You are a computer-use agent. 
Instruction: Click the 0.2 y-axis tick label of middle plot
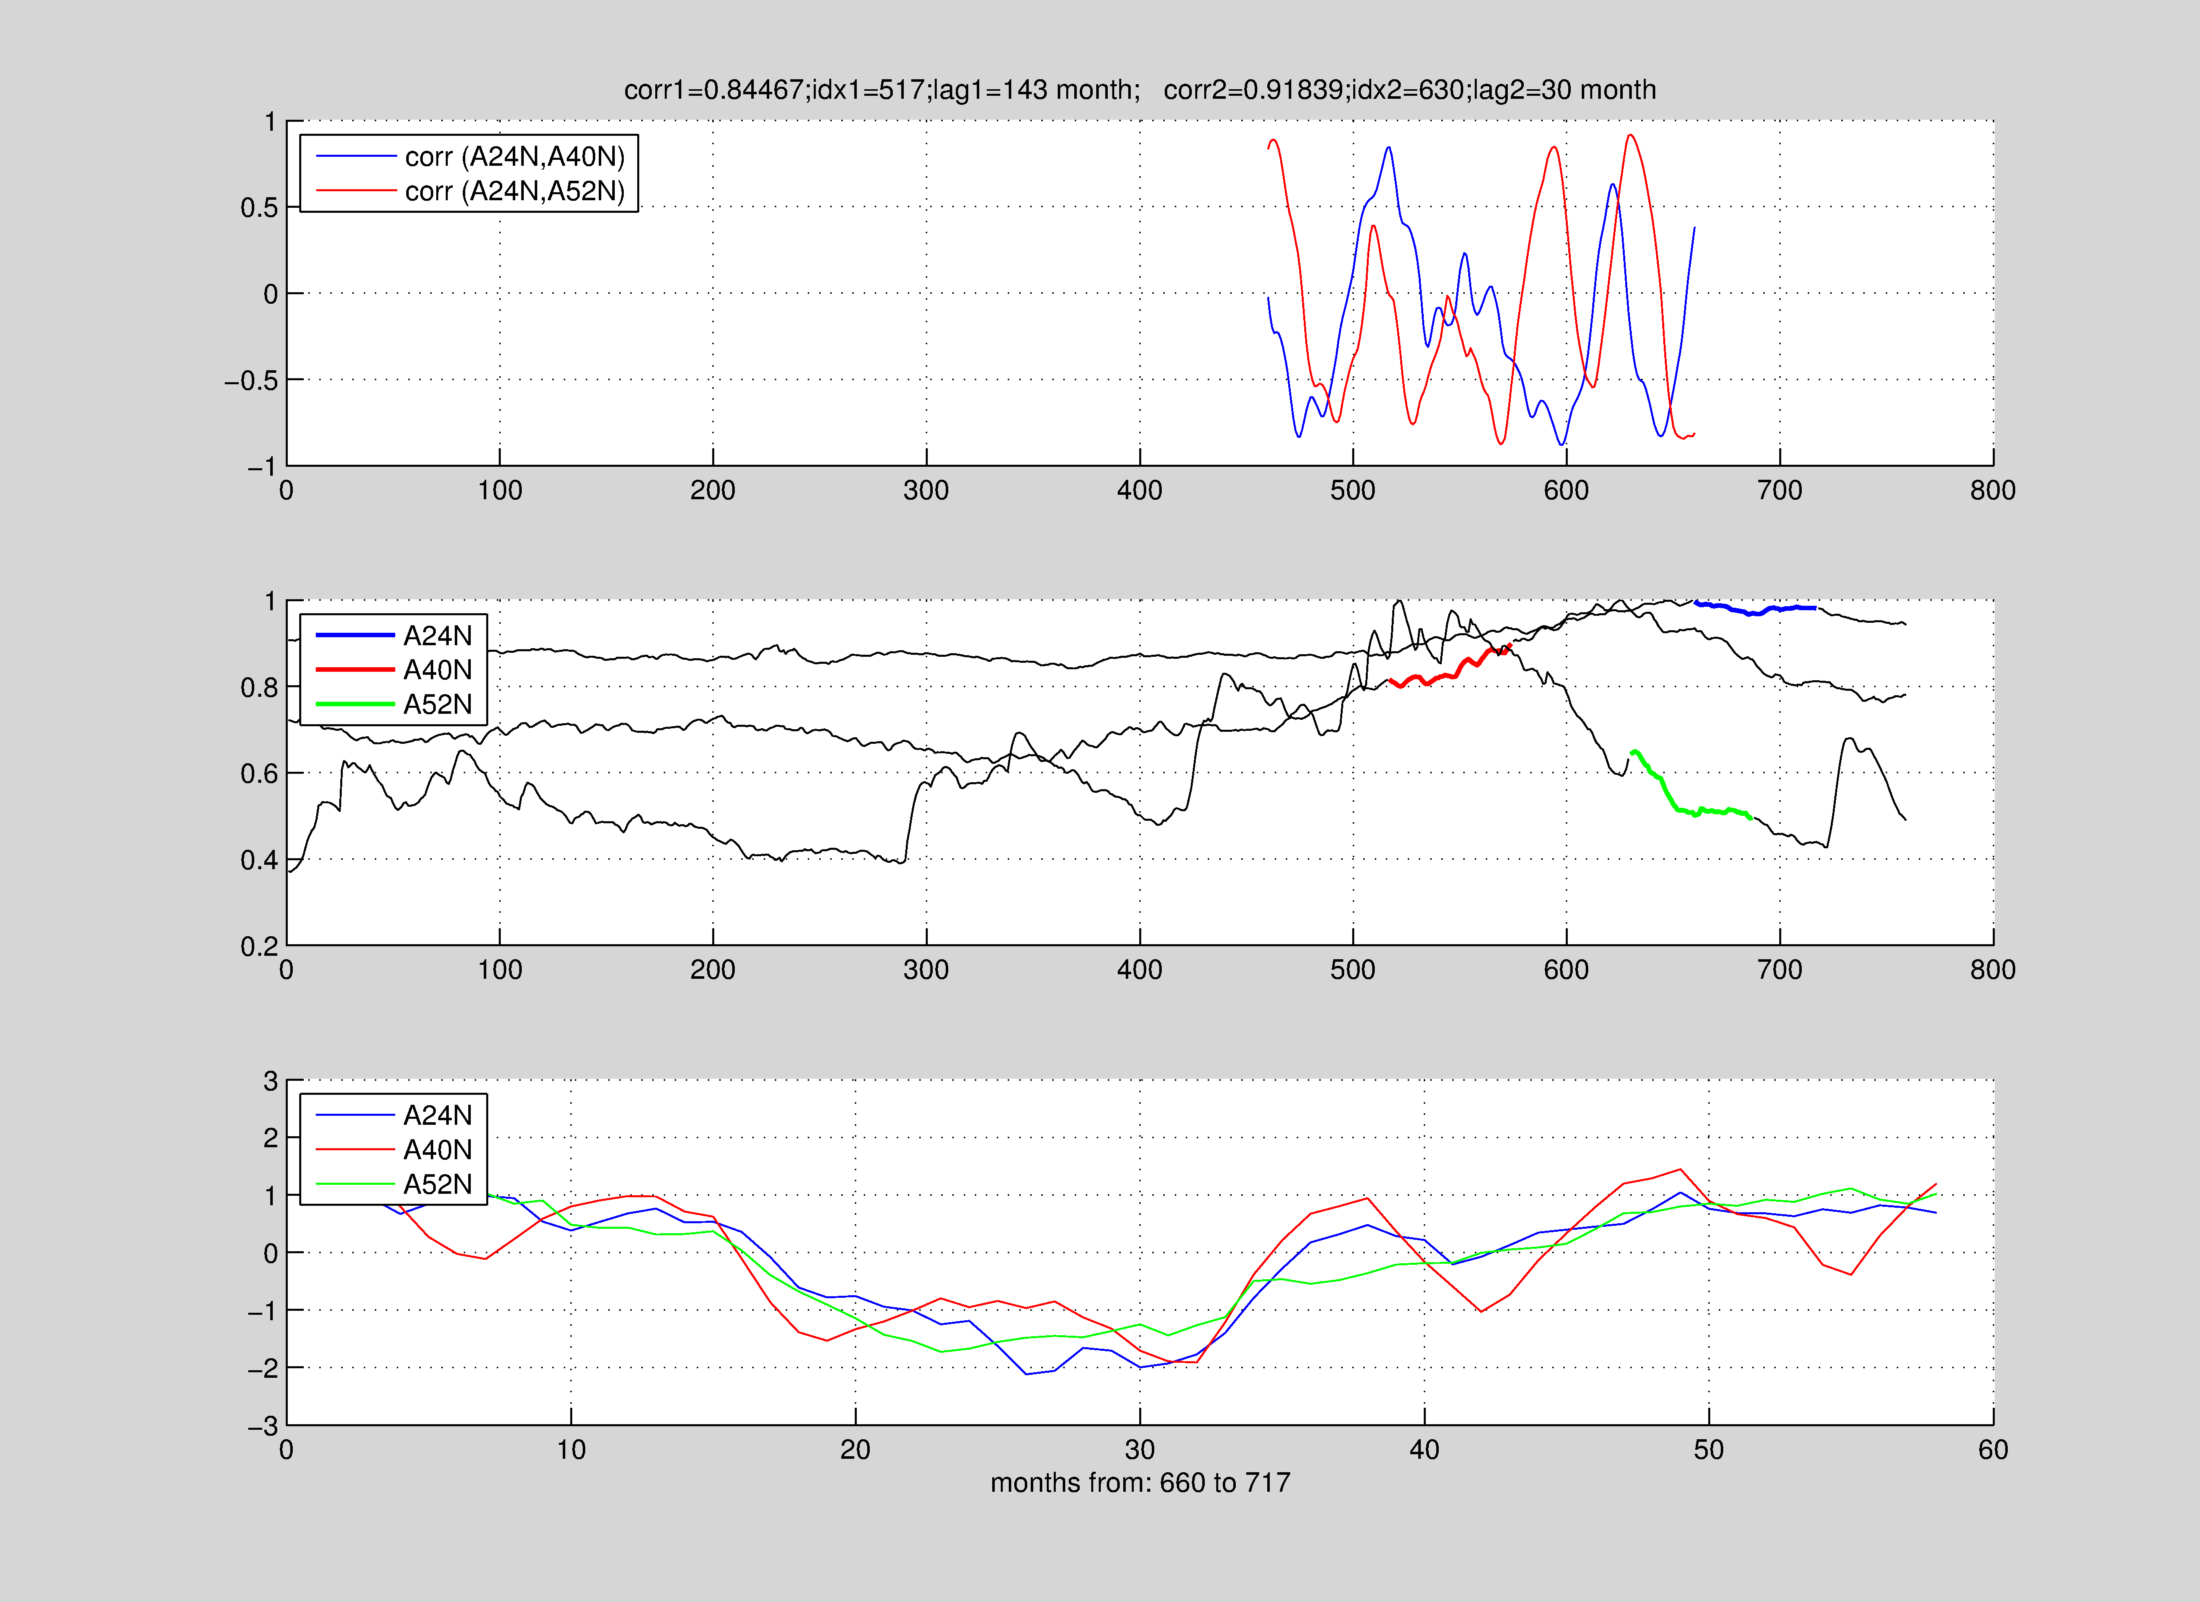tap(259, 947)
